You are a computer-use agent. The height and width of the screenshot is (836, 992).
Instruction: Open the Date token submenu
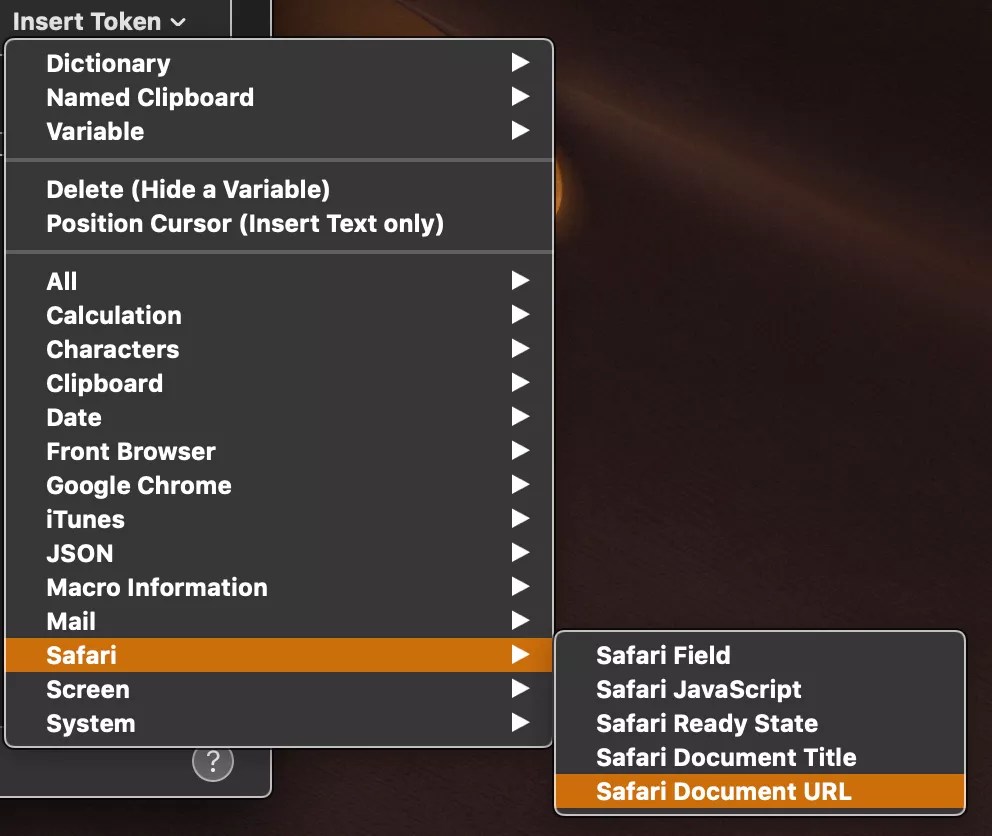[x=73, y=417]
